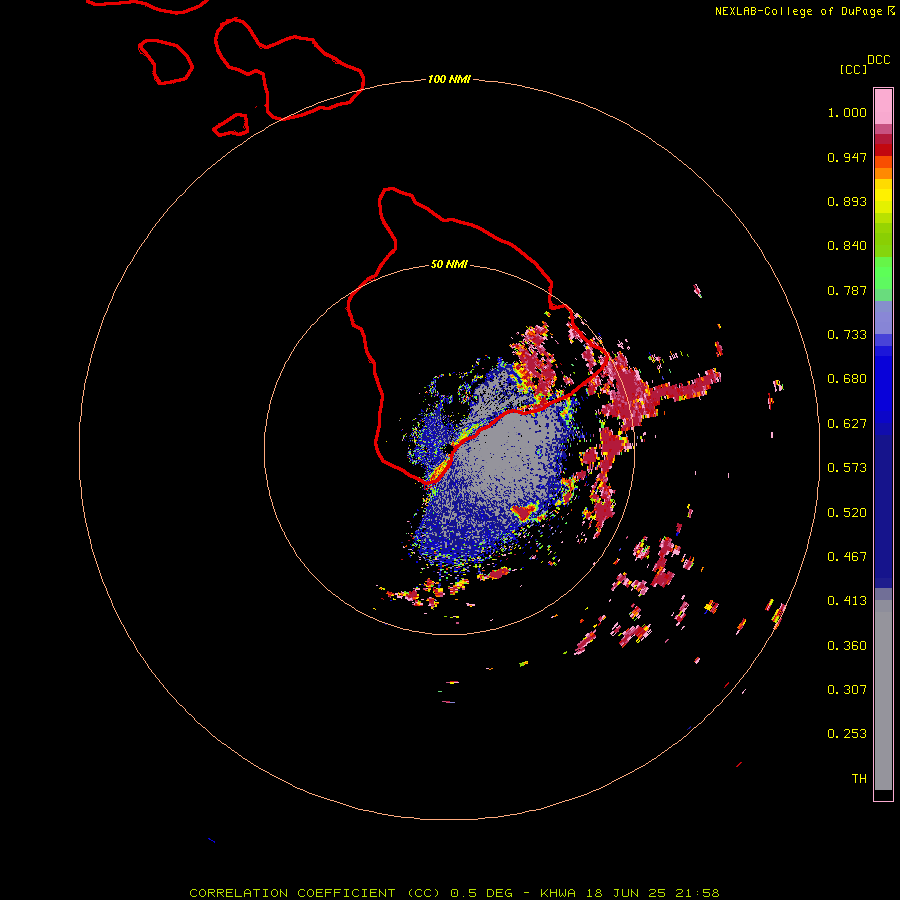Image resolution: width=900 pixels, height=900 pixels.
Task: Click the 21:58 timestamp in caption
Action: pos(697,893)
